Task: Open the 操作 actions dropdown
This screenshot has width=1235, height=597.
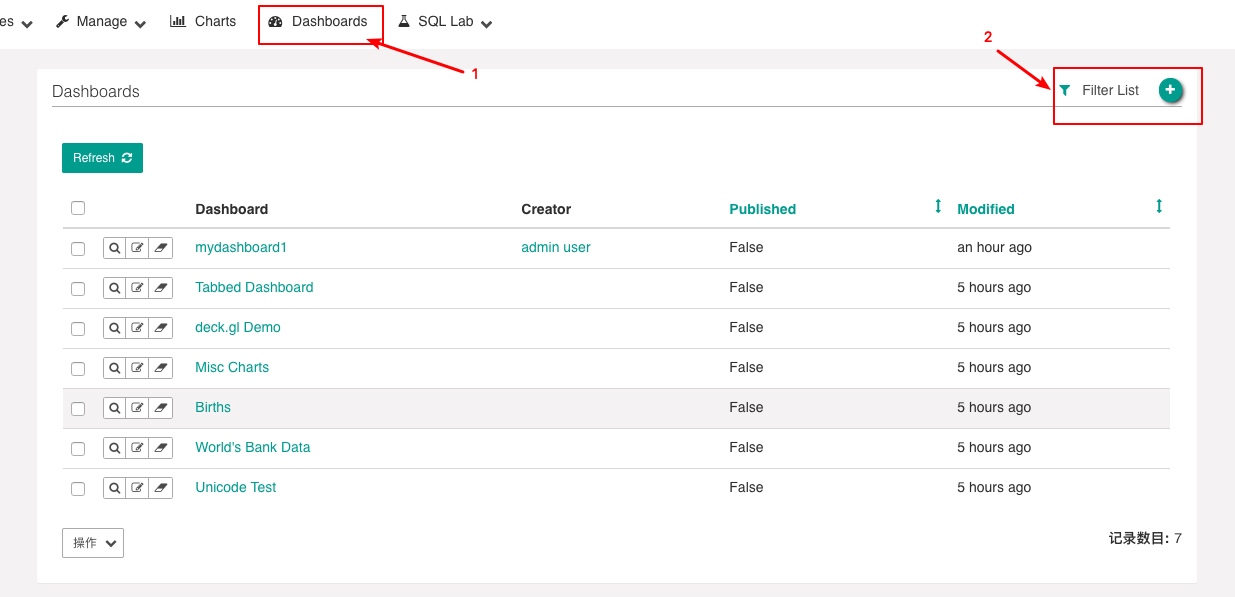Action: [x=93, y=543]
